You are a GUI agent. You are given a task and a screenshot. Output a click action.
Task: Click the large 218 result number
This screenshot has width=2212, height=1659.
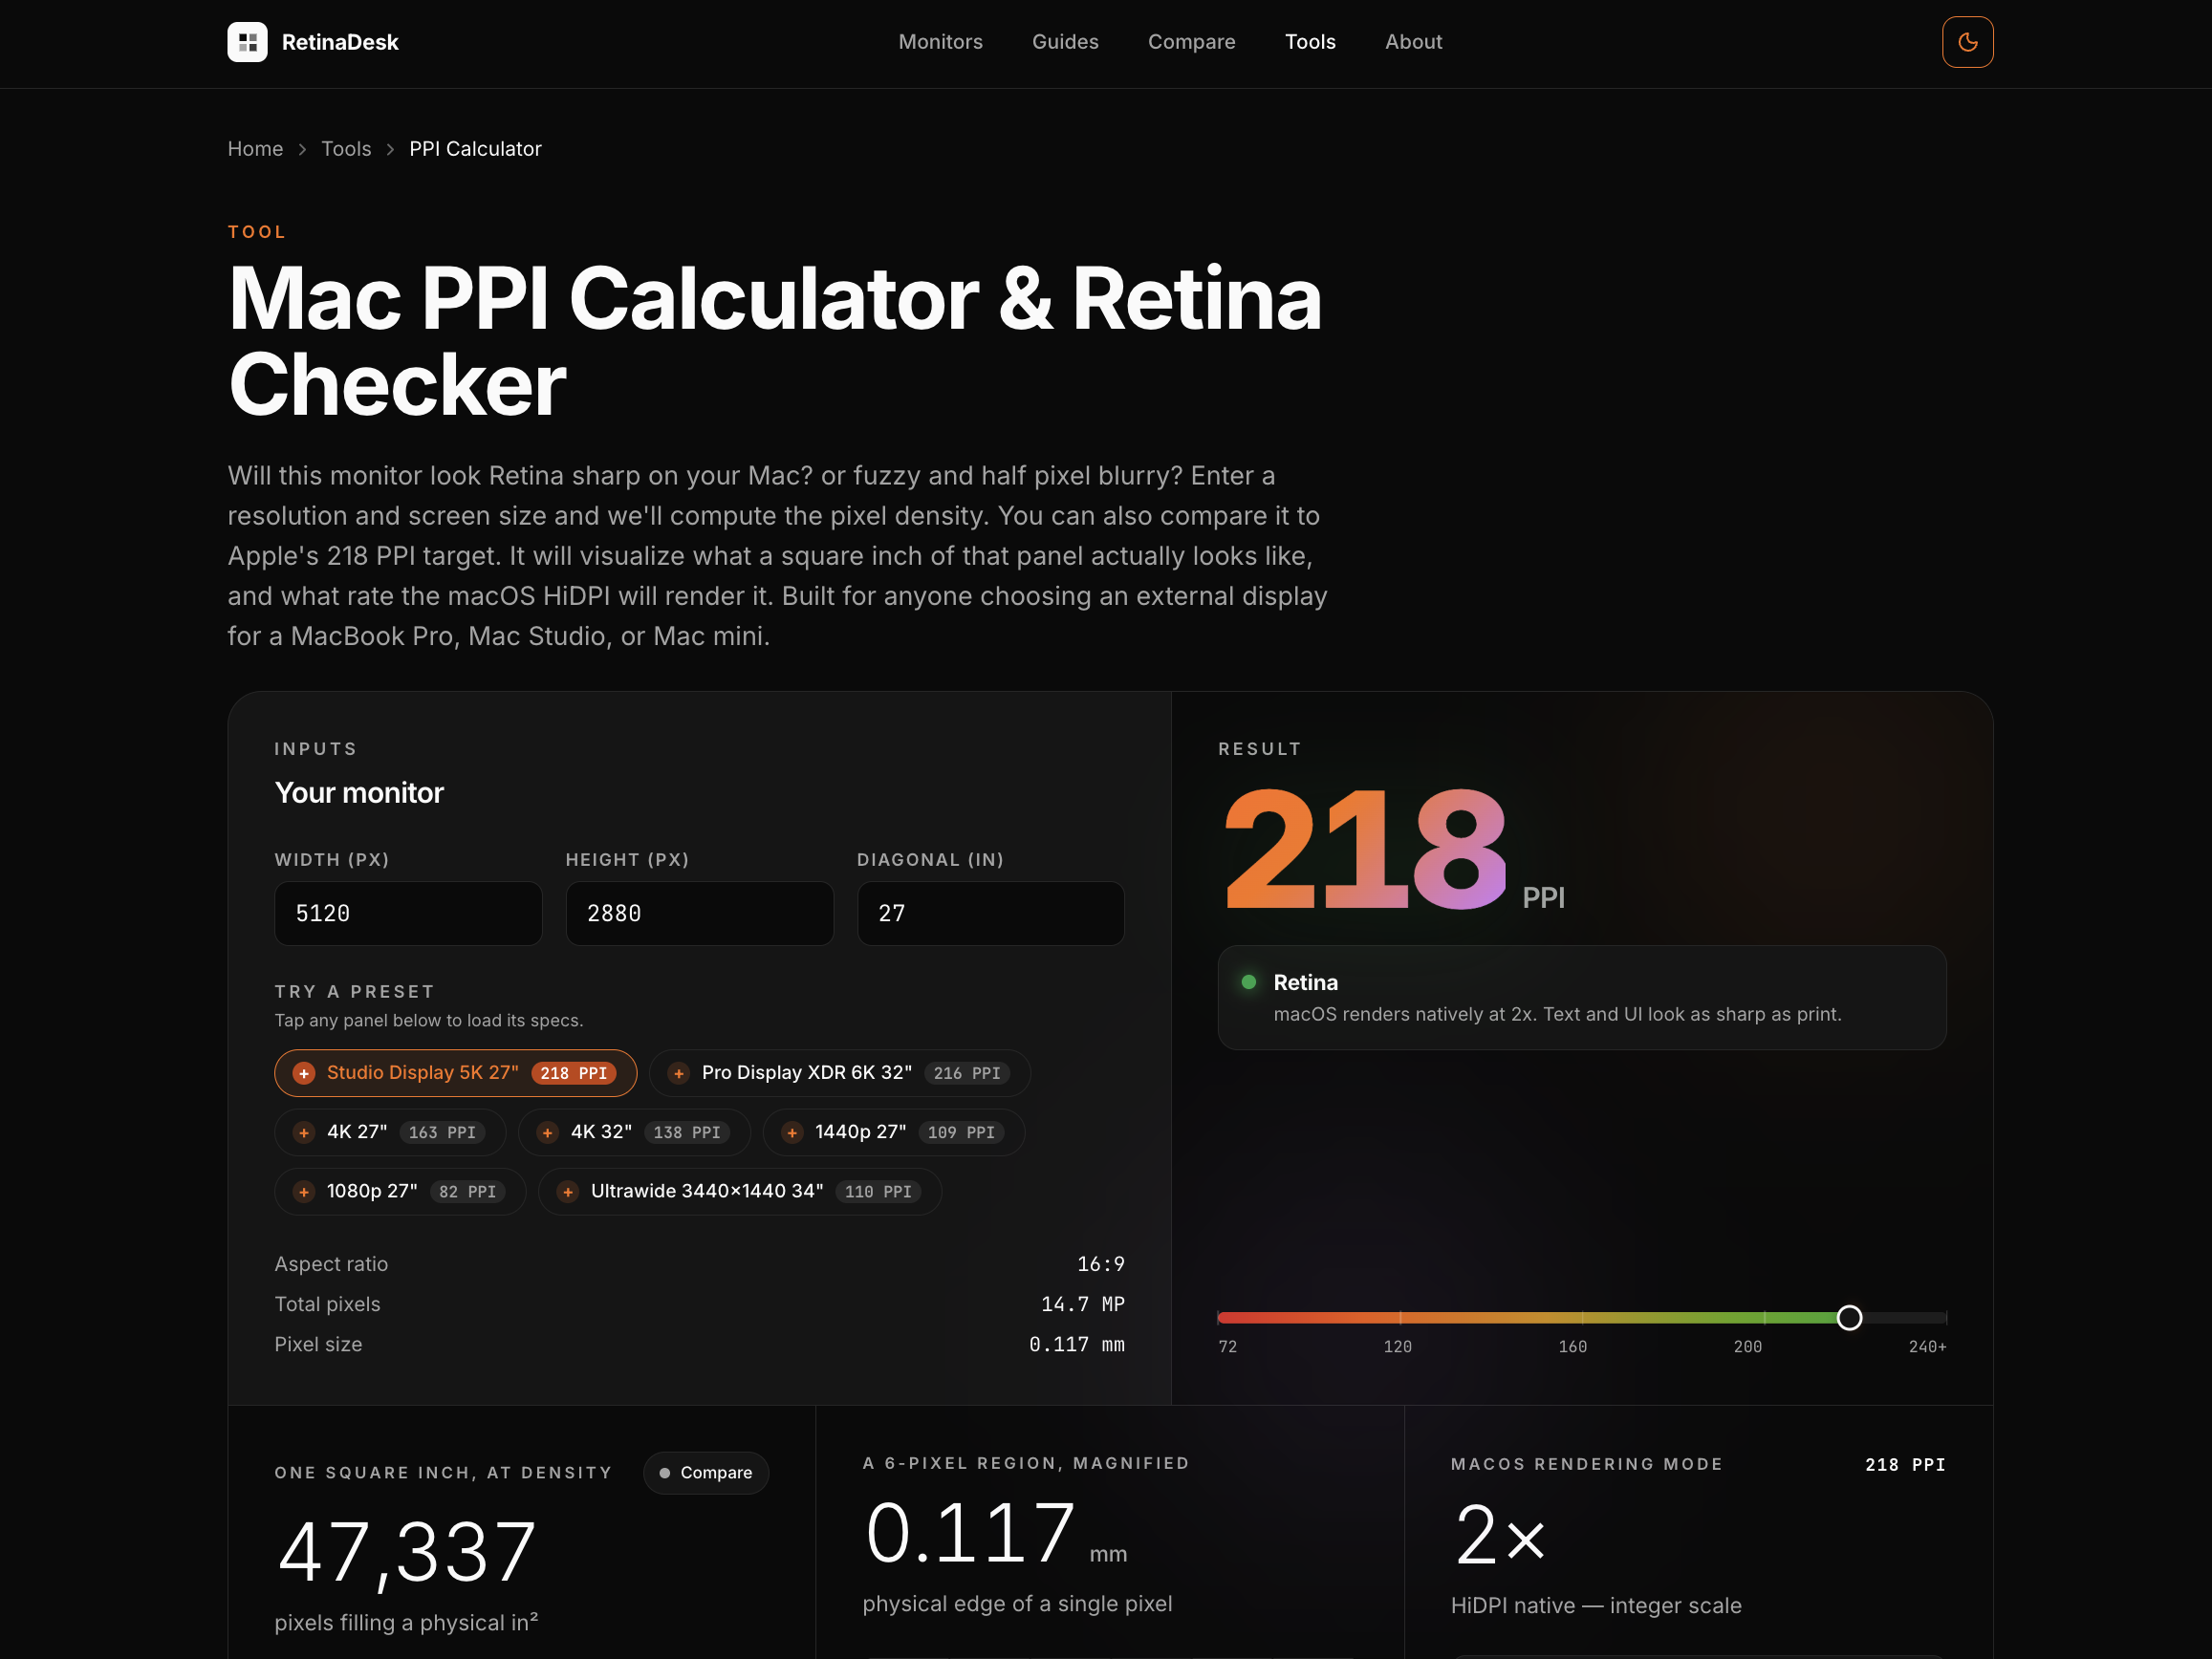point(1365,848)
